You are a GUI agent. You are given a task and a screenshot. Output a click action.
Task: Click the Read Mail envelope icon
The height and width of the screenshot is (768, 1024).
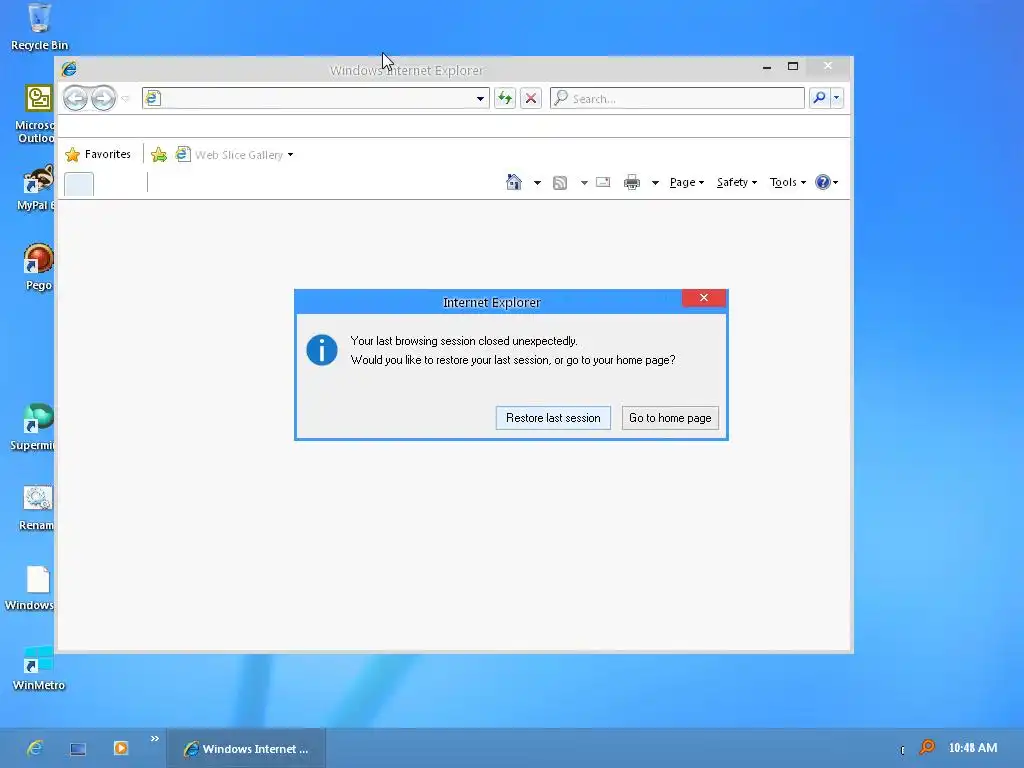603,182
